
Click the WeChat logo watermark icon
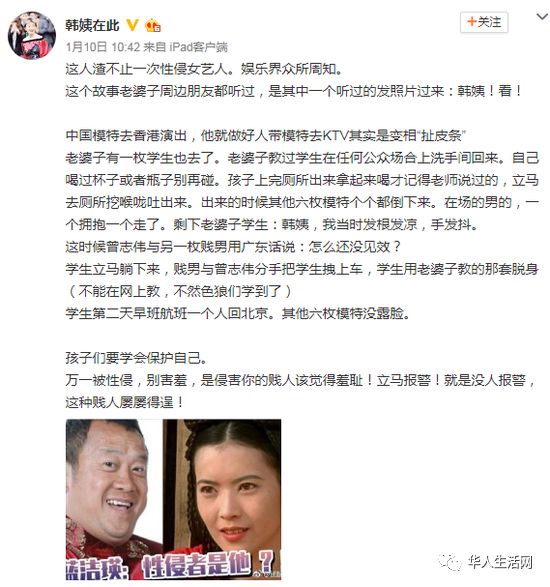coord(450,561)
